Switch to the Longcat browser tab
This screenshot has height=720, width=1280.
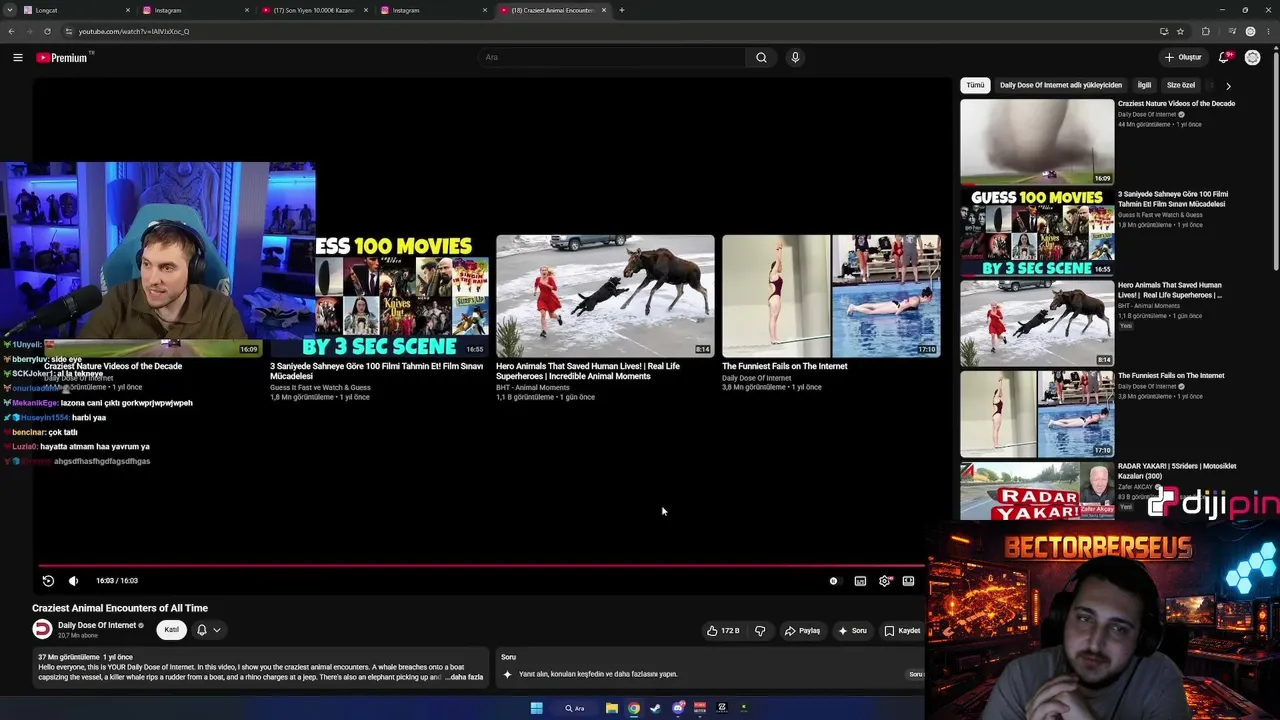(x=76, y=10)
